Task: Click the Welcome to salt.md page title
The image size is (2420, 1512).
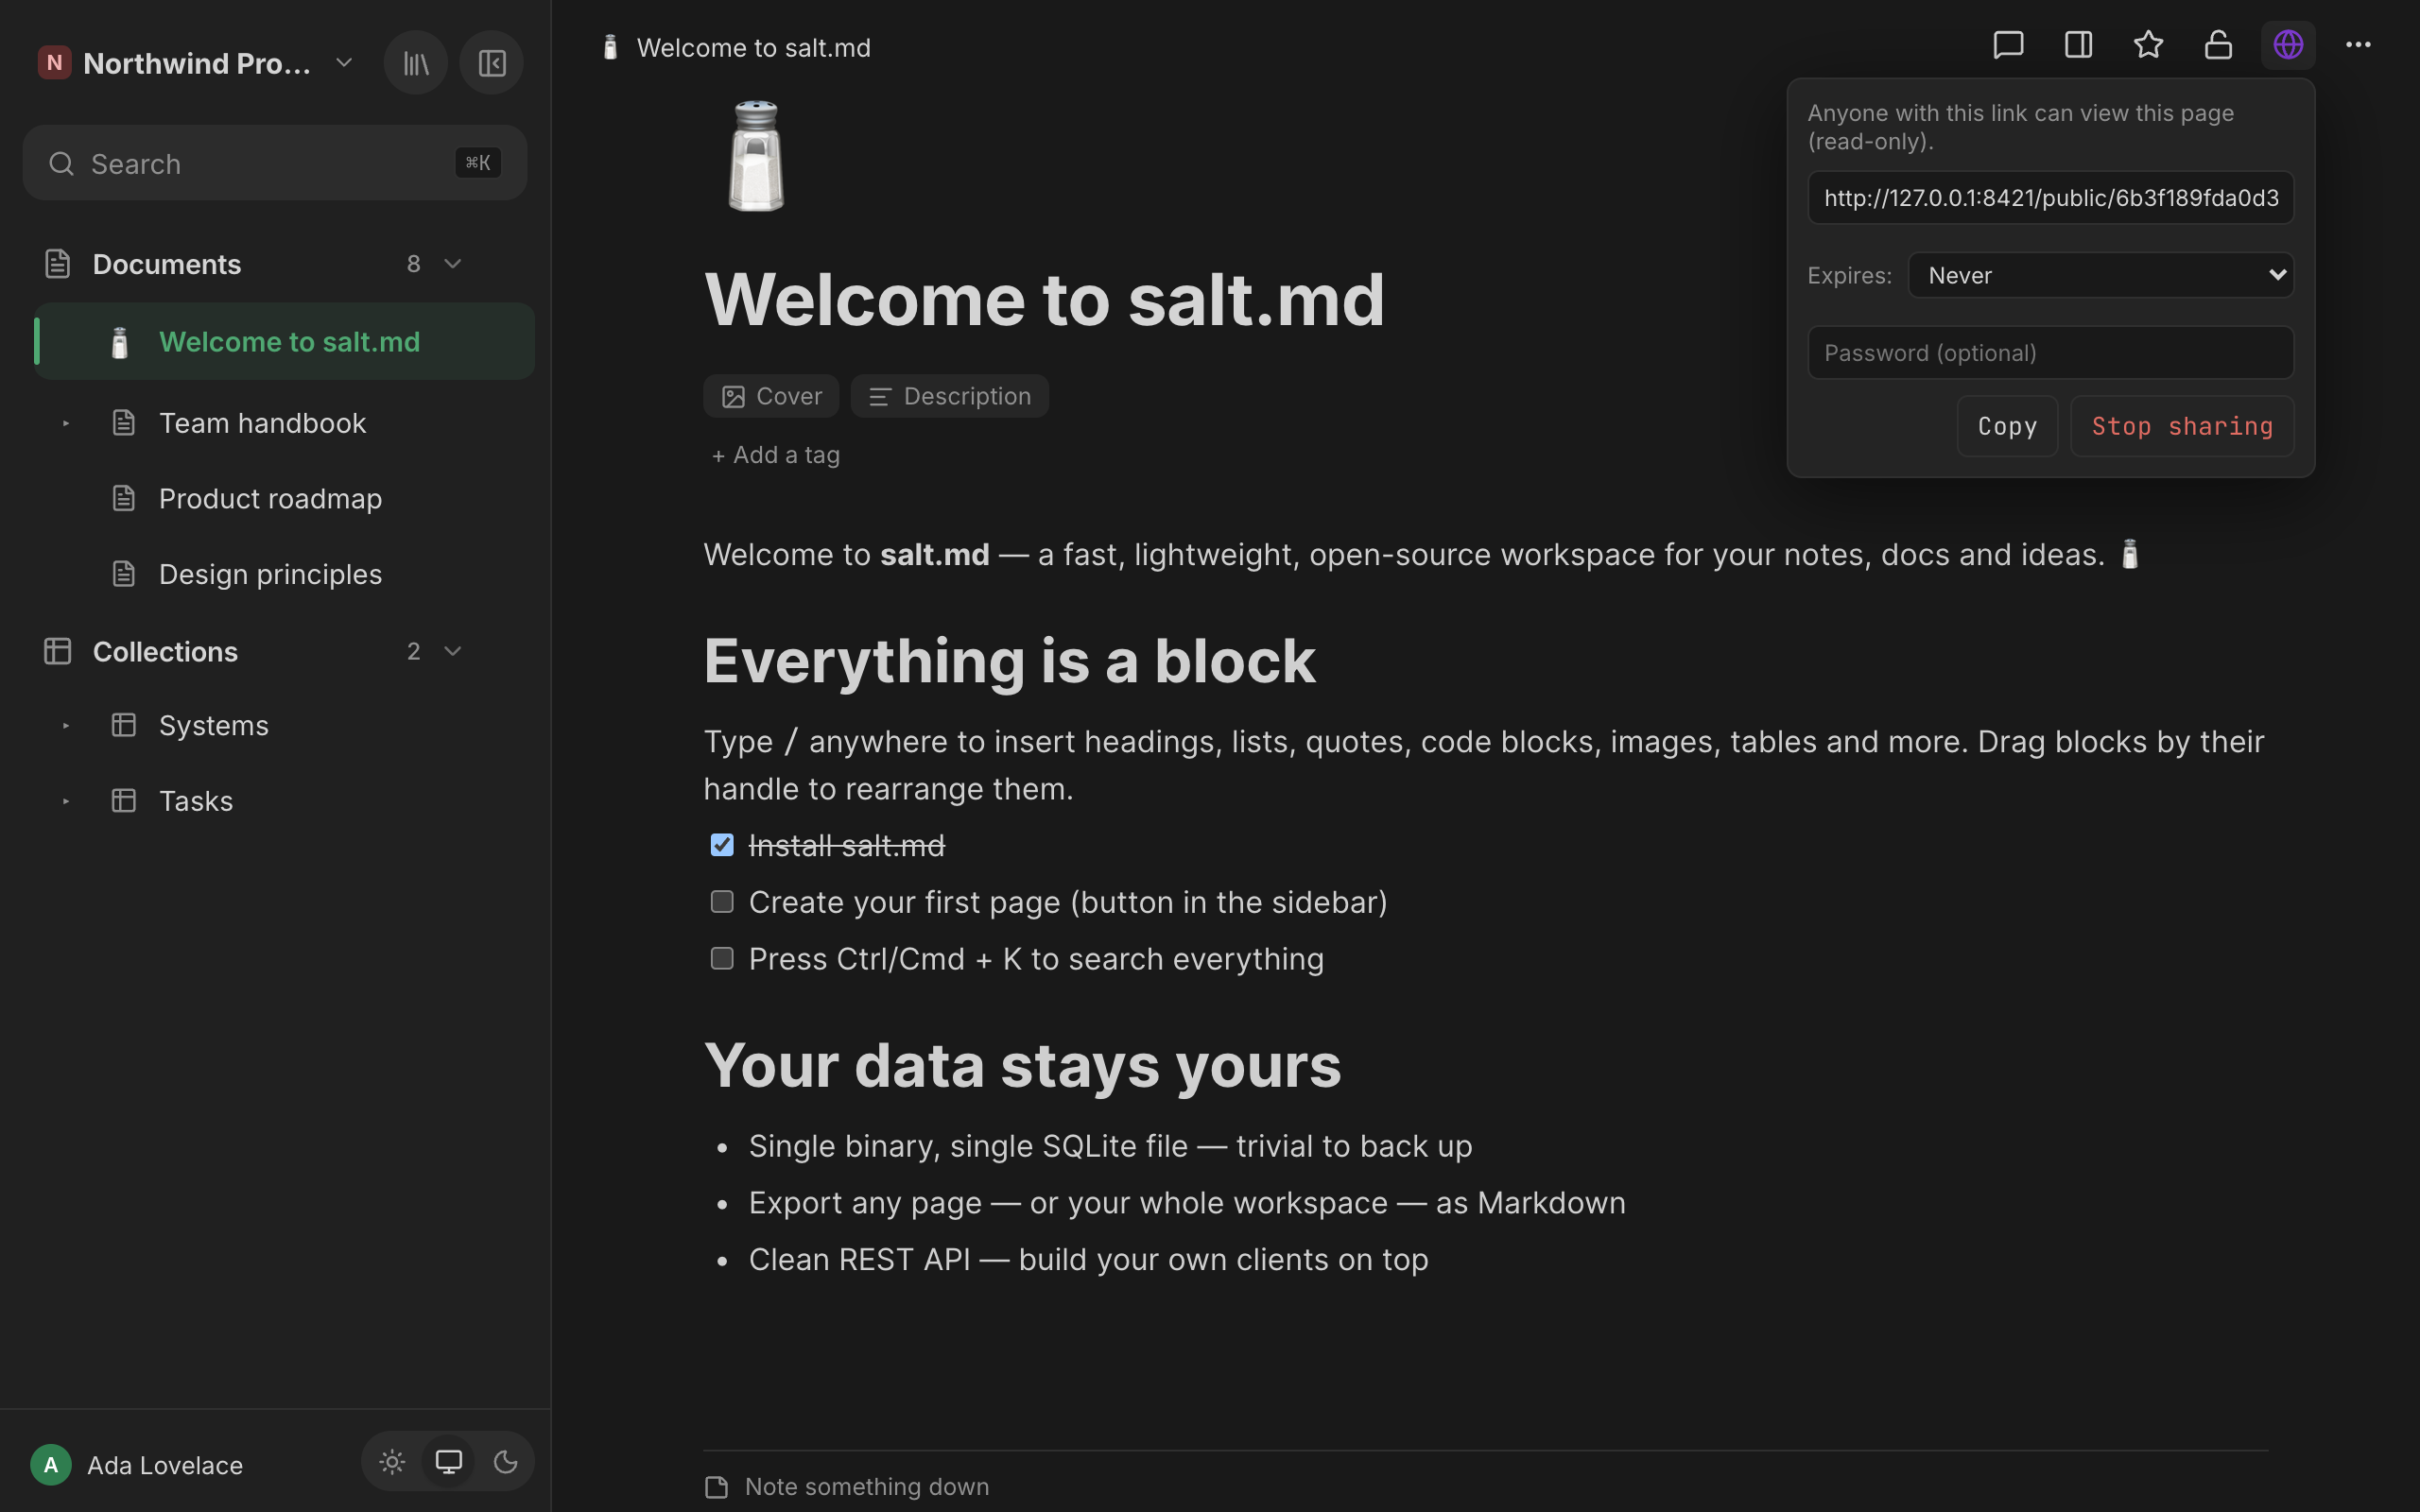Action: (1044, 298)
